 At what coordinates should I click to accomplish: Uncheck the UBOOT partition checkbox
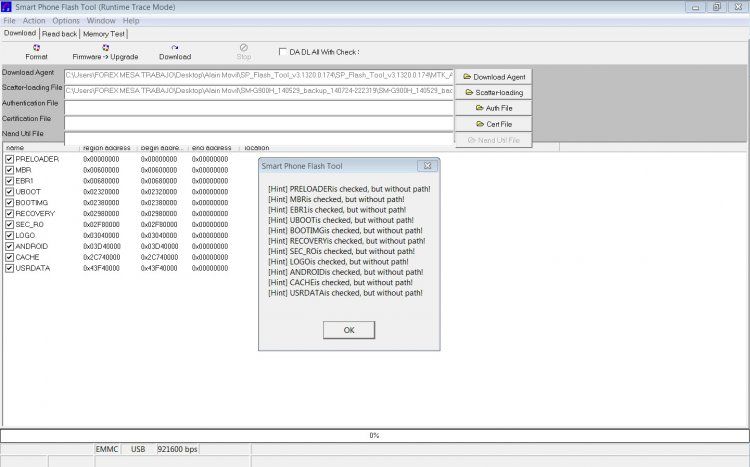pyautogui.click(x=10, y=191)
